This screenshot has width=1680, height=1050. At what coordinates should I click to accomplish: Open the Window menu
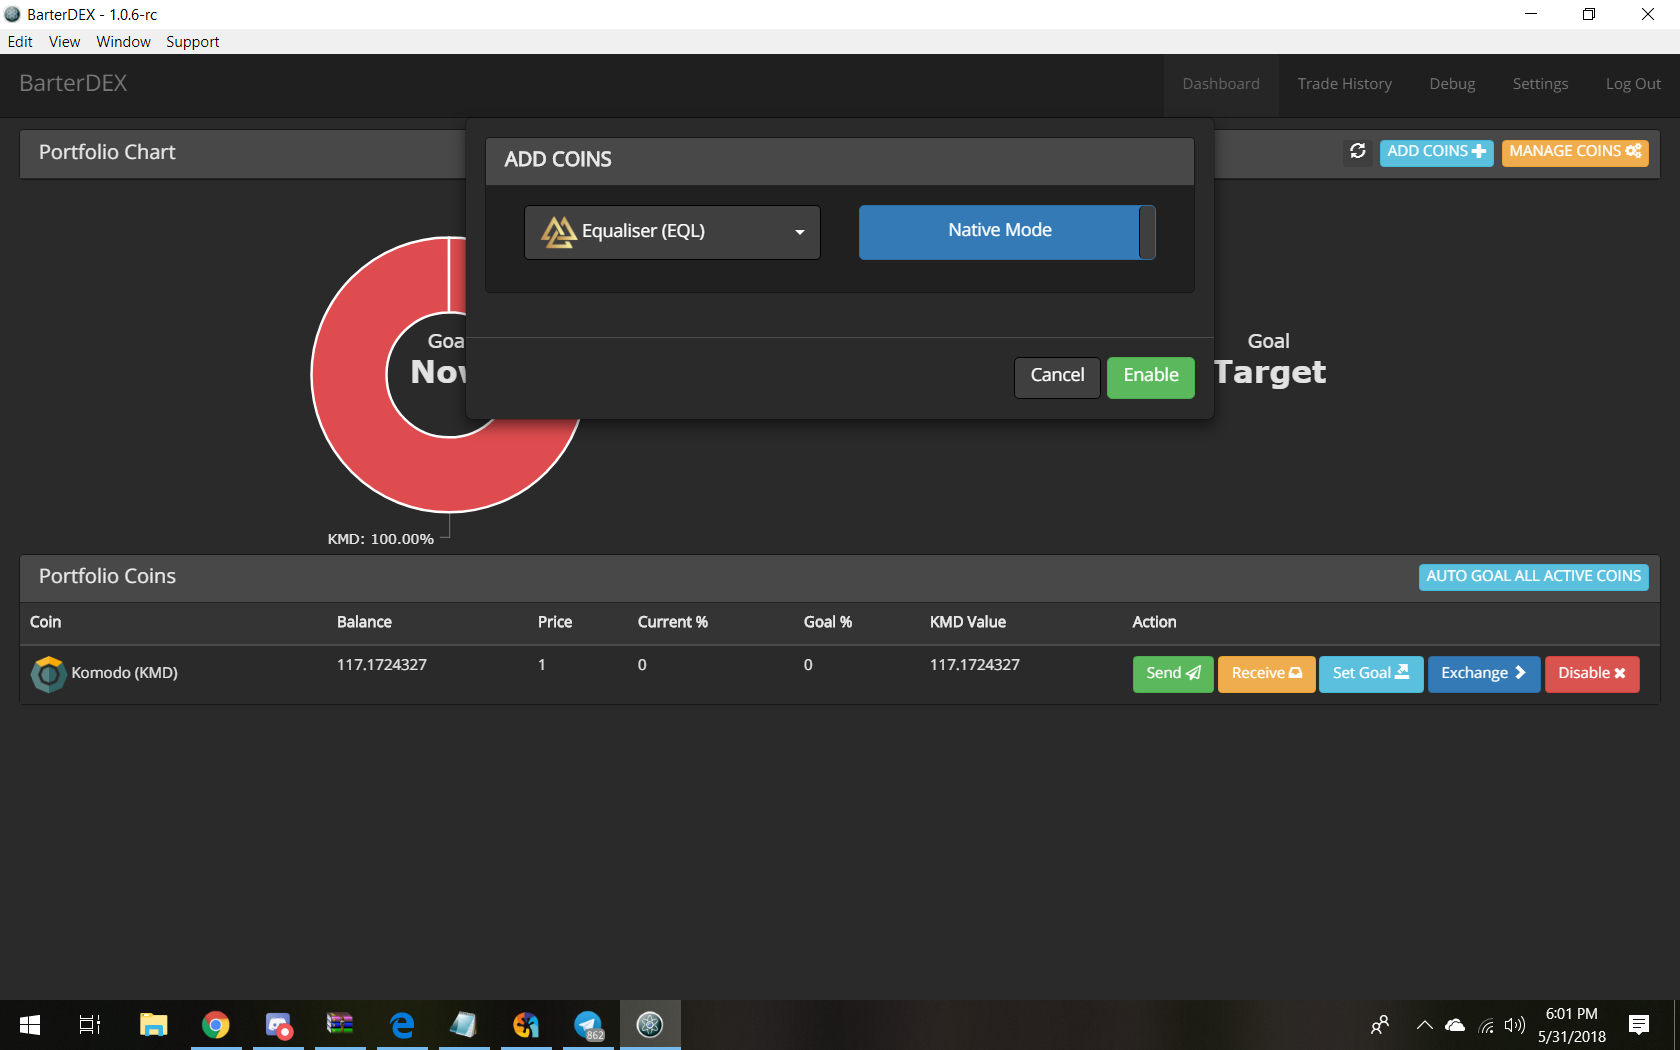point(123,42)
